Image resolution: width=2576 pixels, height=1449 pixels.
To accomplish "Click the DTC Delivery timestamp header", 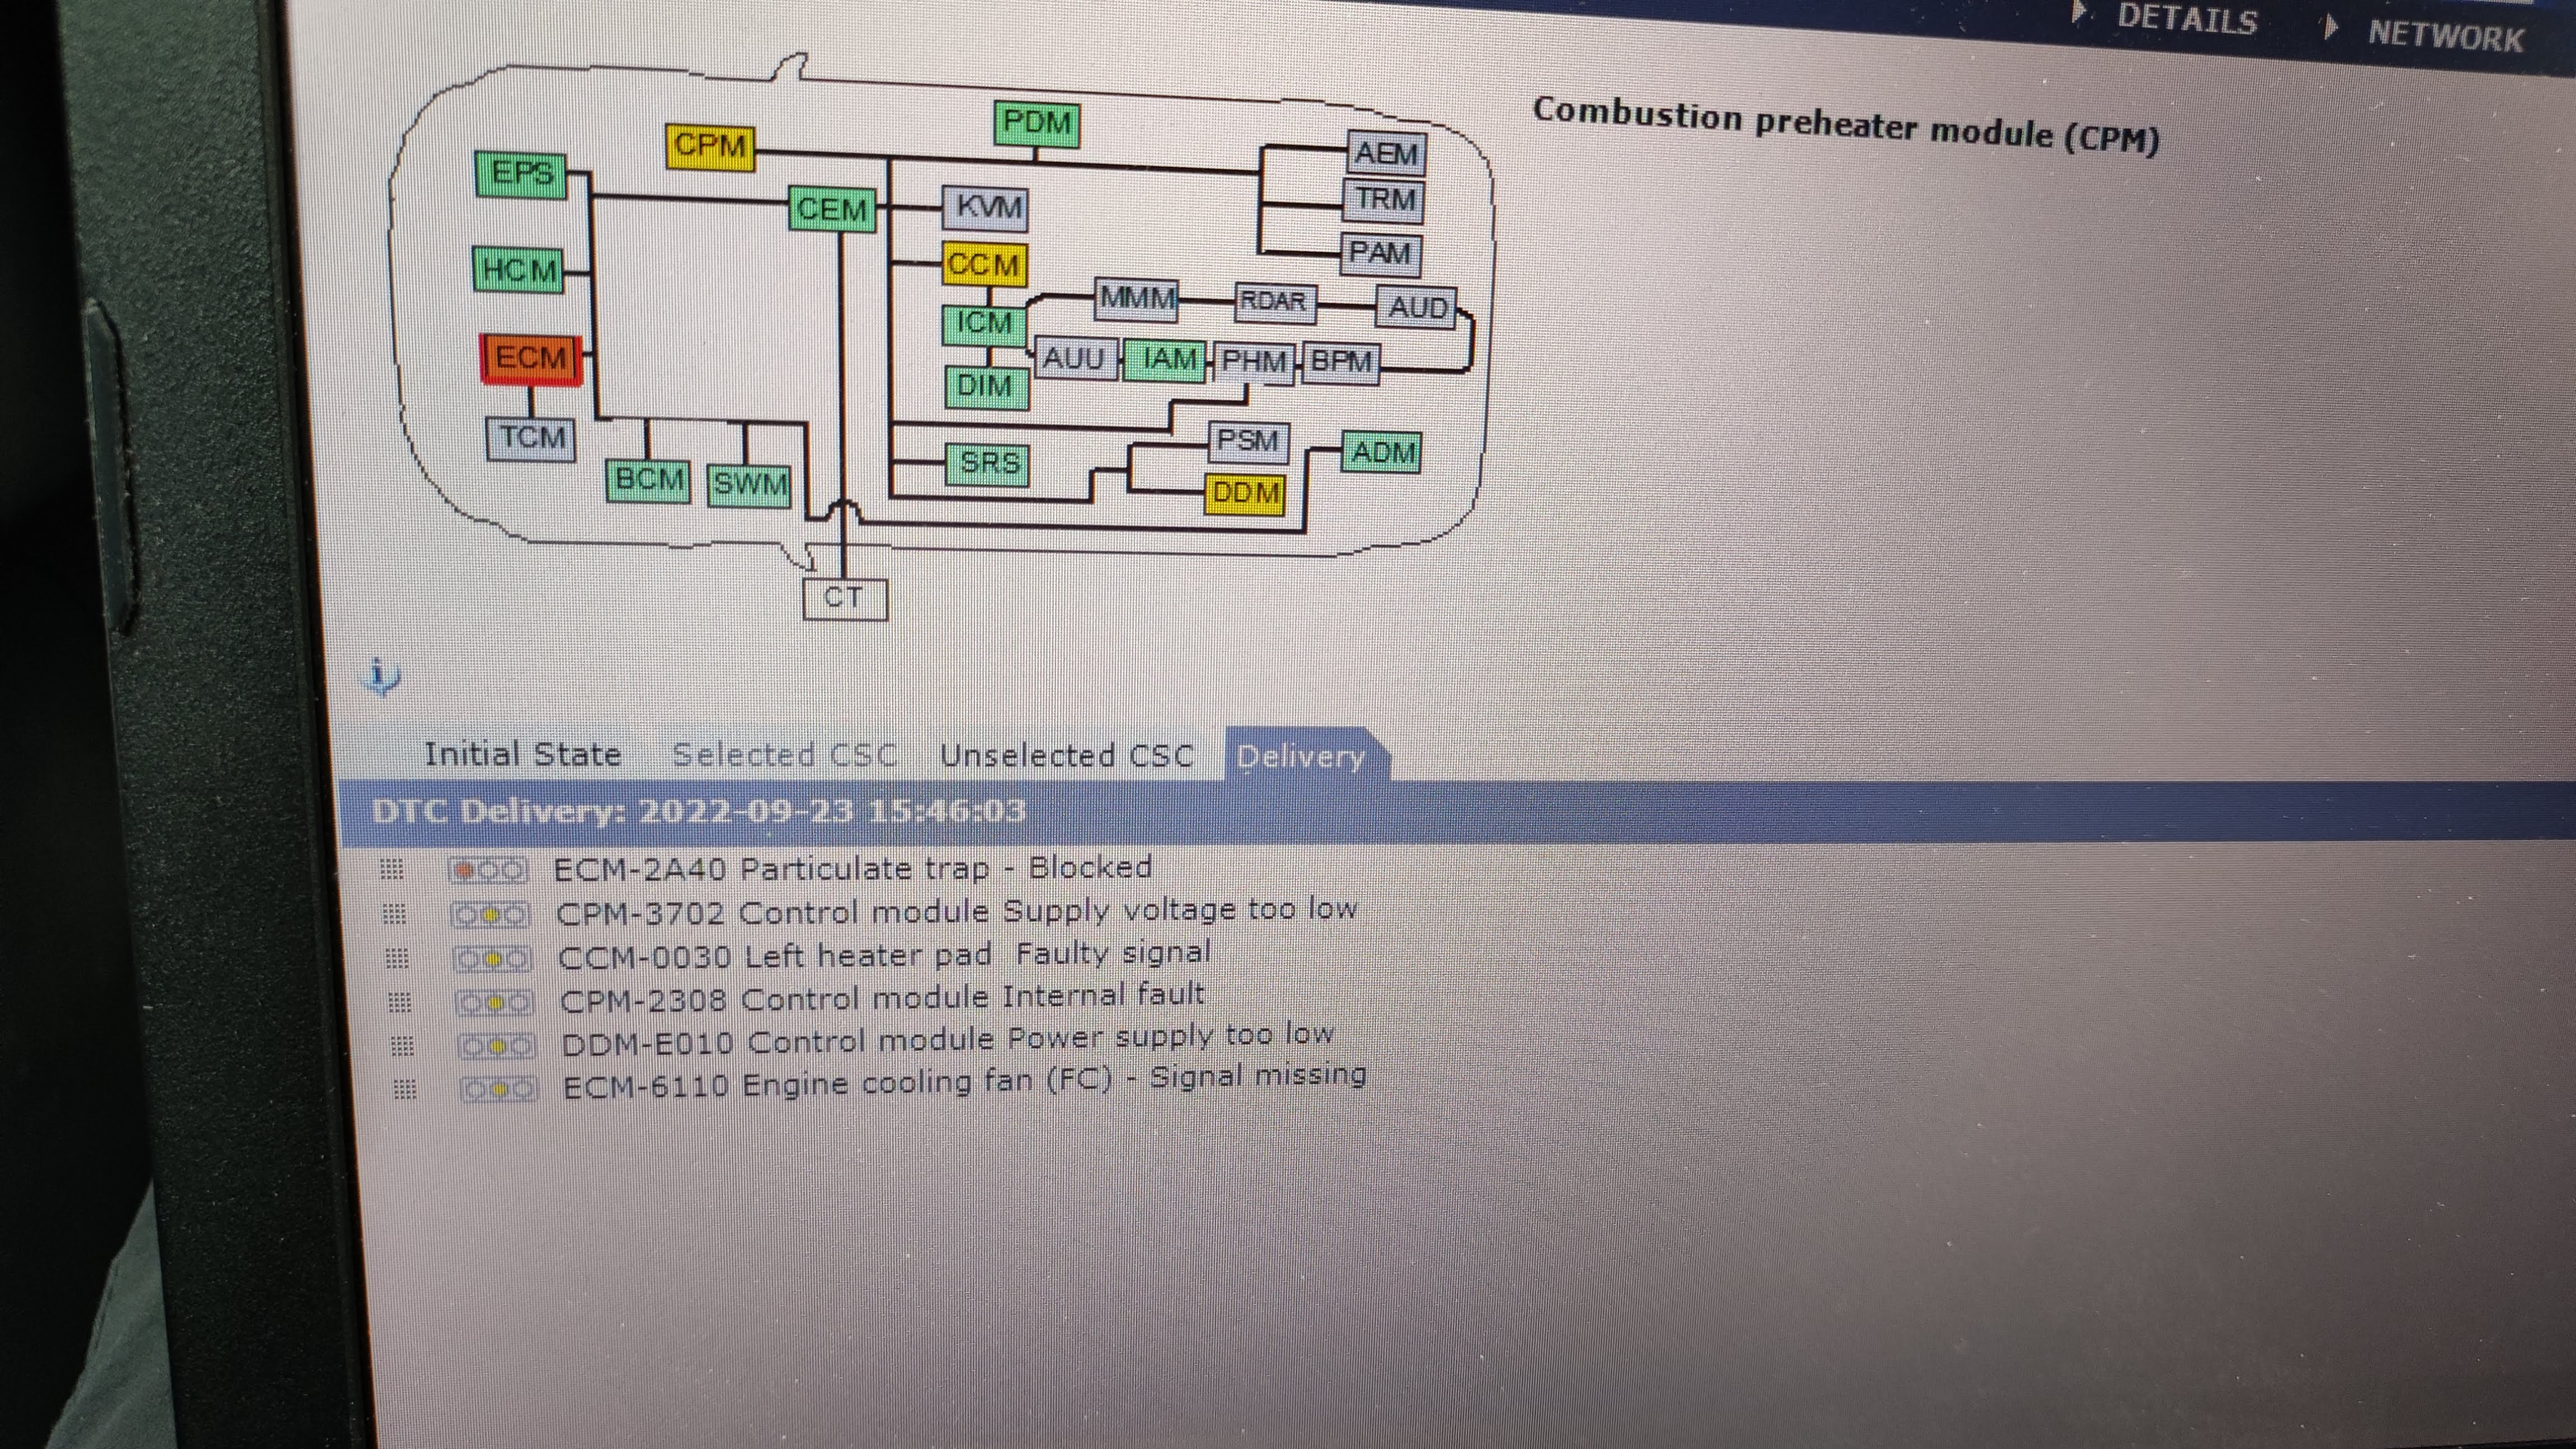I will tap(699, 810).
